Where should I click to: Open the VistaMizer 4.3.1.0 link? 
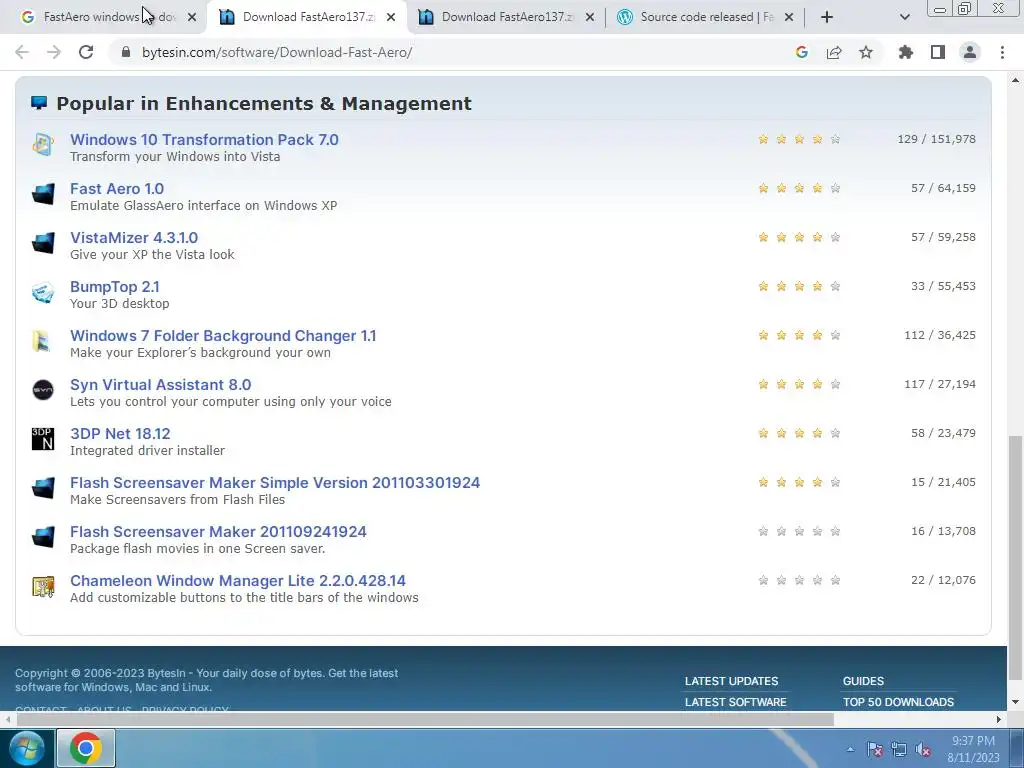coord(134,237)
